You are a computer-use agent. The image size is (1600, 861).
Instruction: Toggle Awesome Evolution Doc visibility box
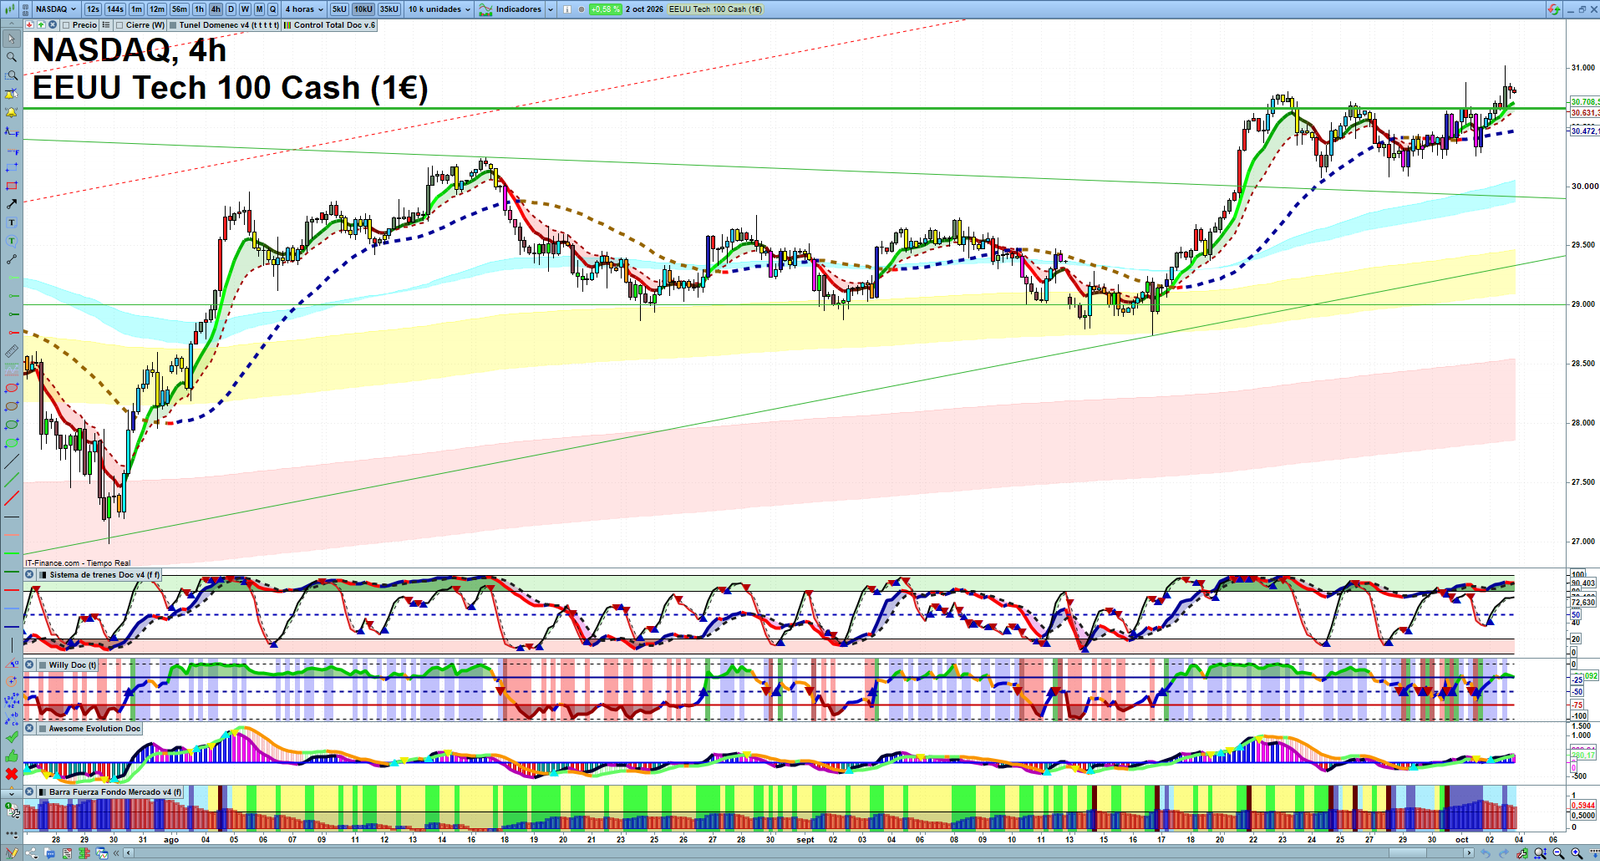43,729
